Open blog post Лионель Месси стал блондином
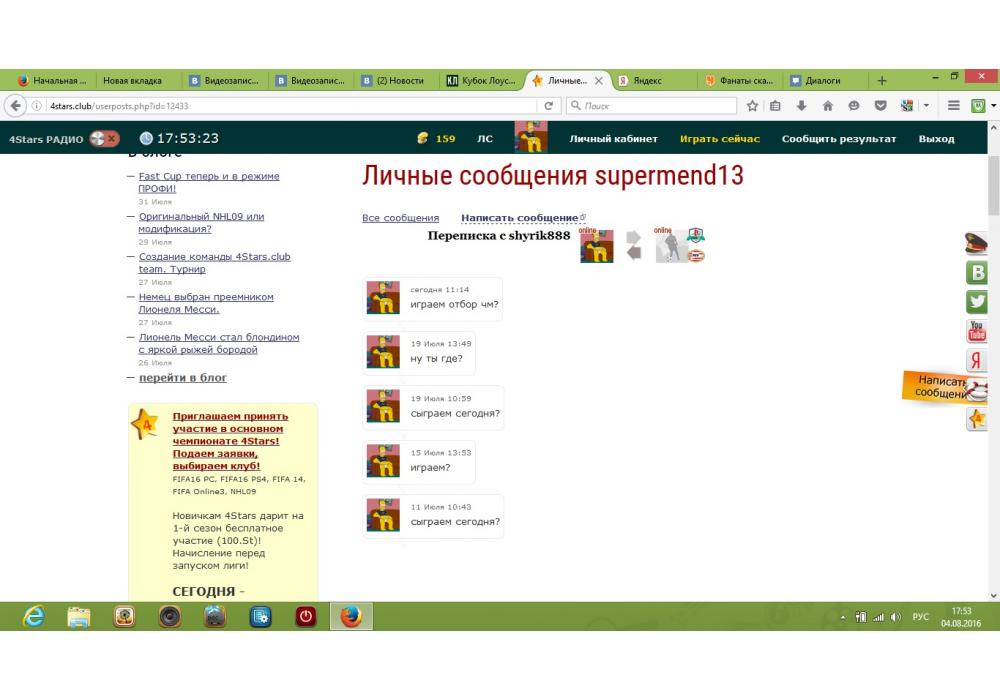This screenshot has height=700, width=1000. 219,343
